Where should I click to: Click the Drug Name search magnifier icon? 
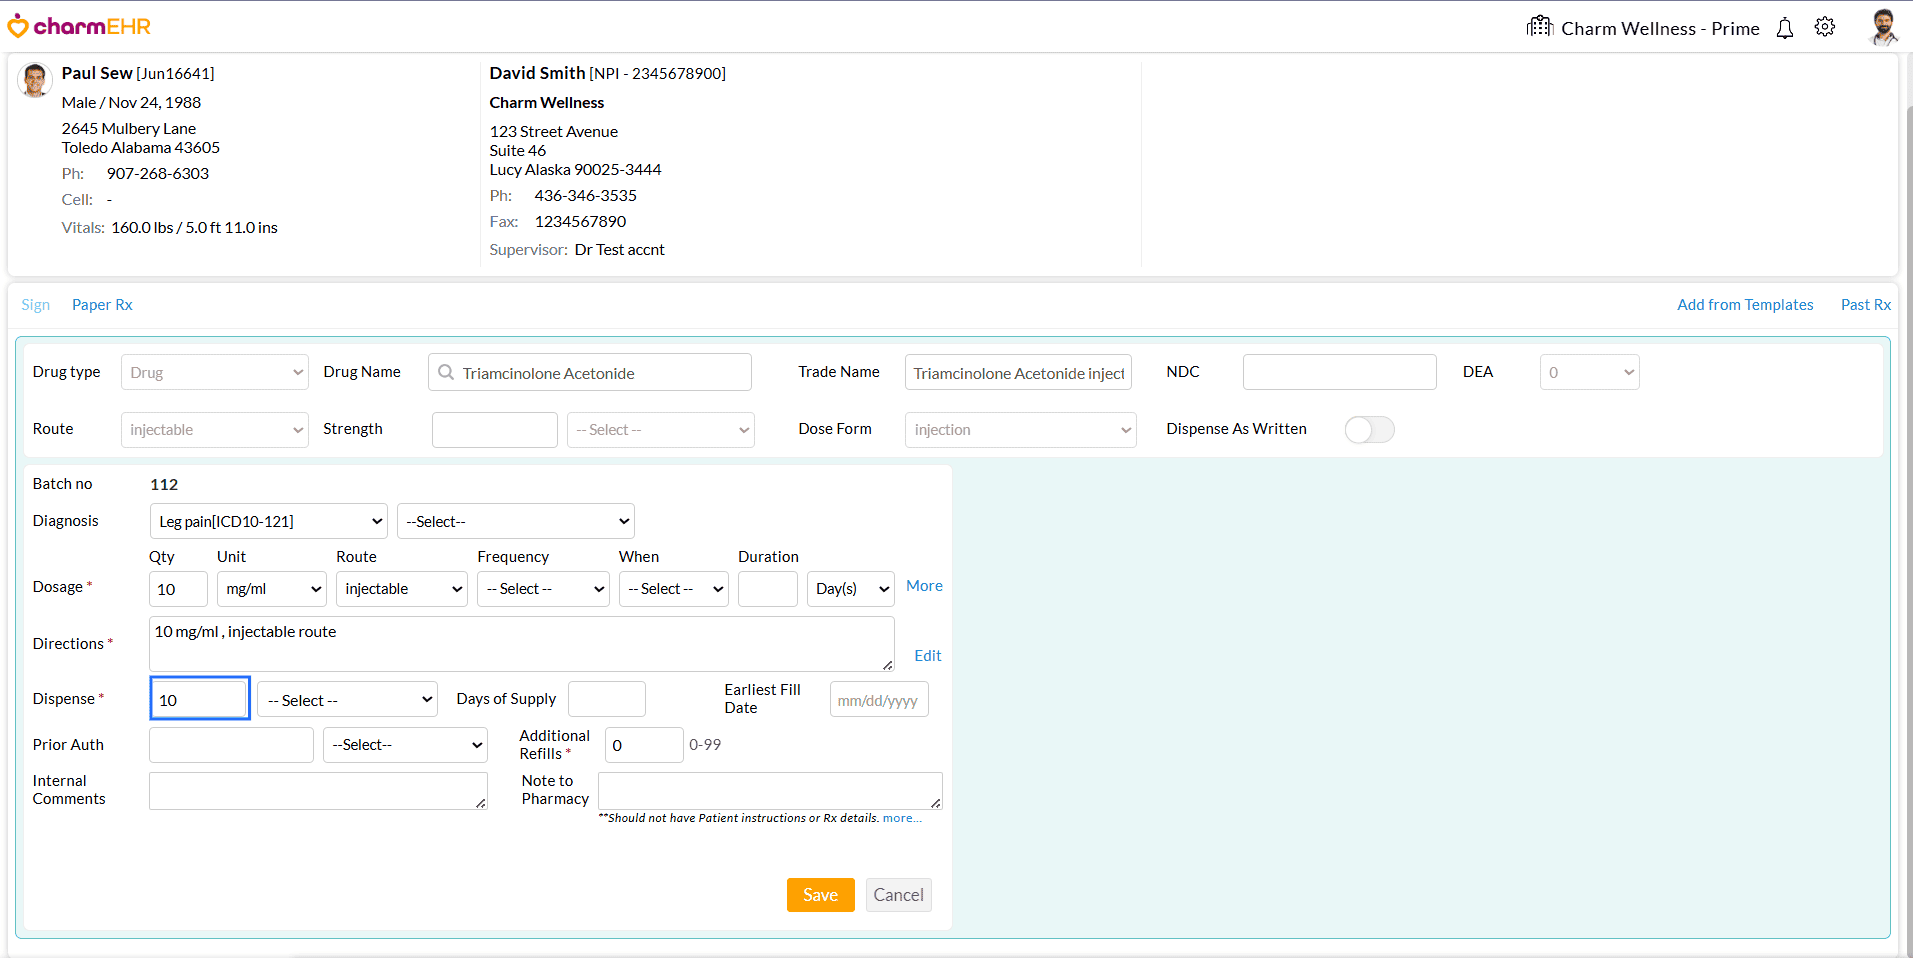pos(446,372)
